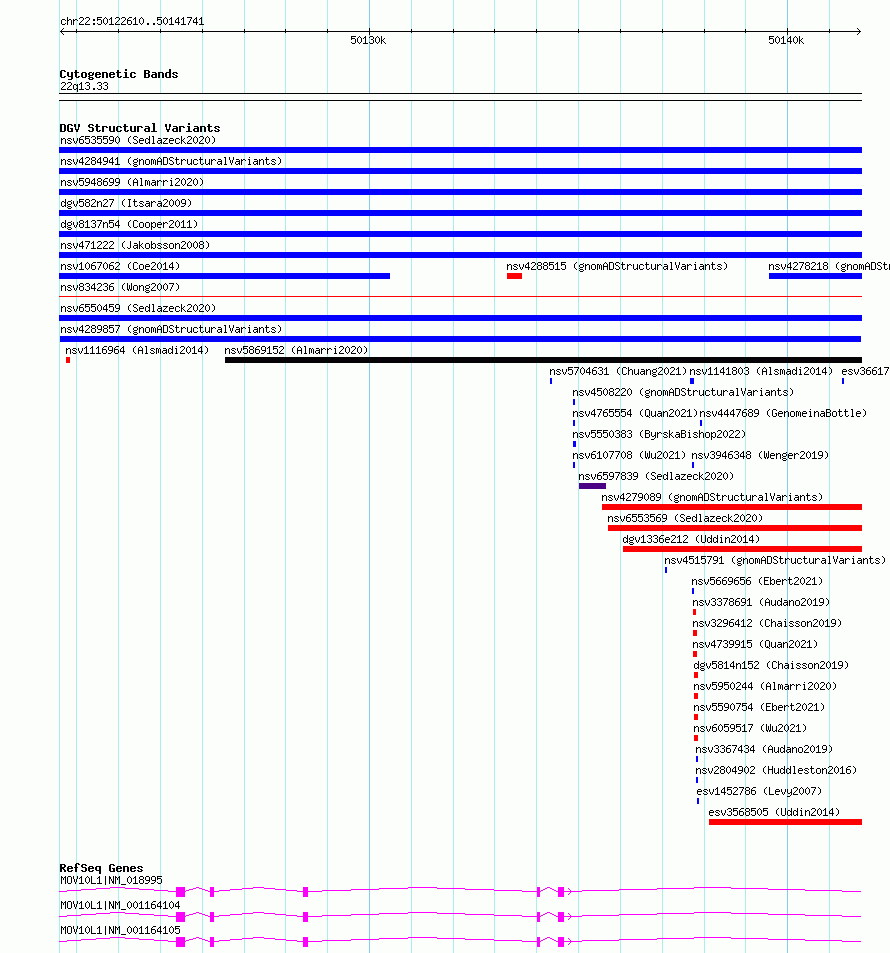
Task: Click the nsv6107708 (Wu2021) label
Action: point(629,455)
